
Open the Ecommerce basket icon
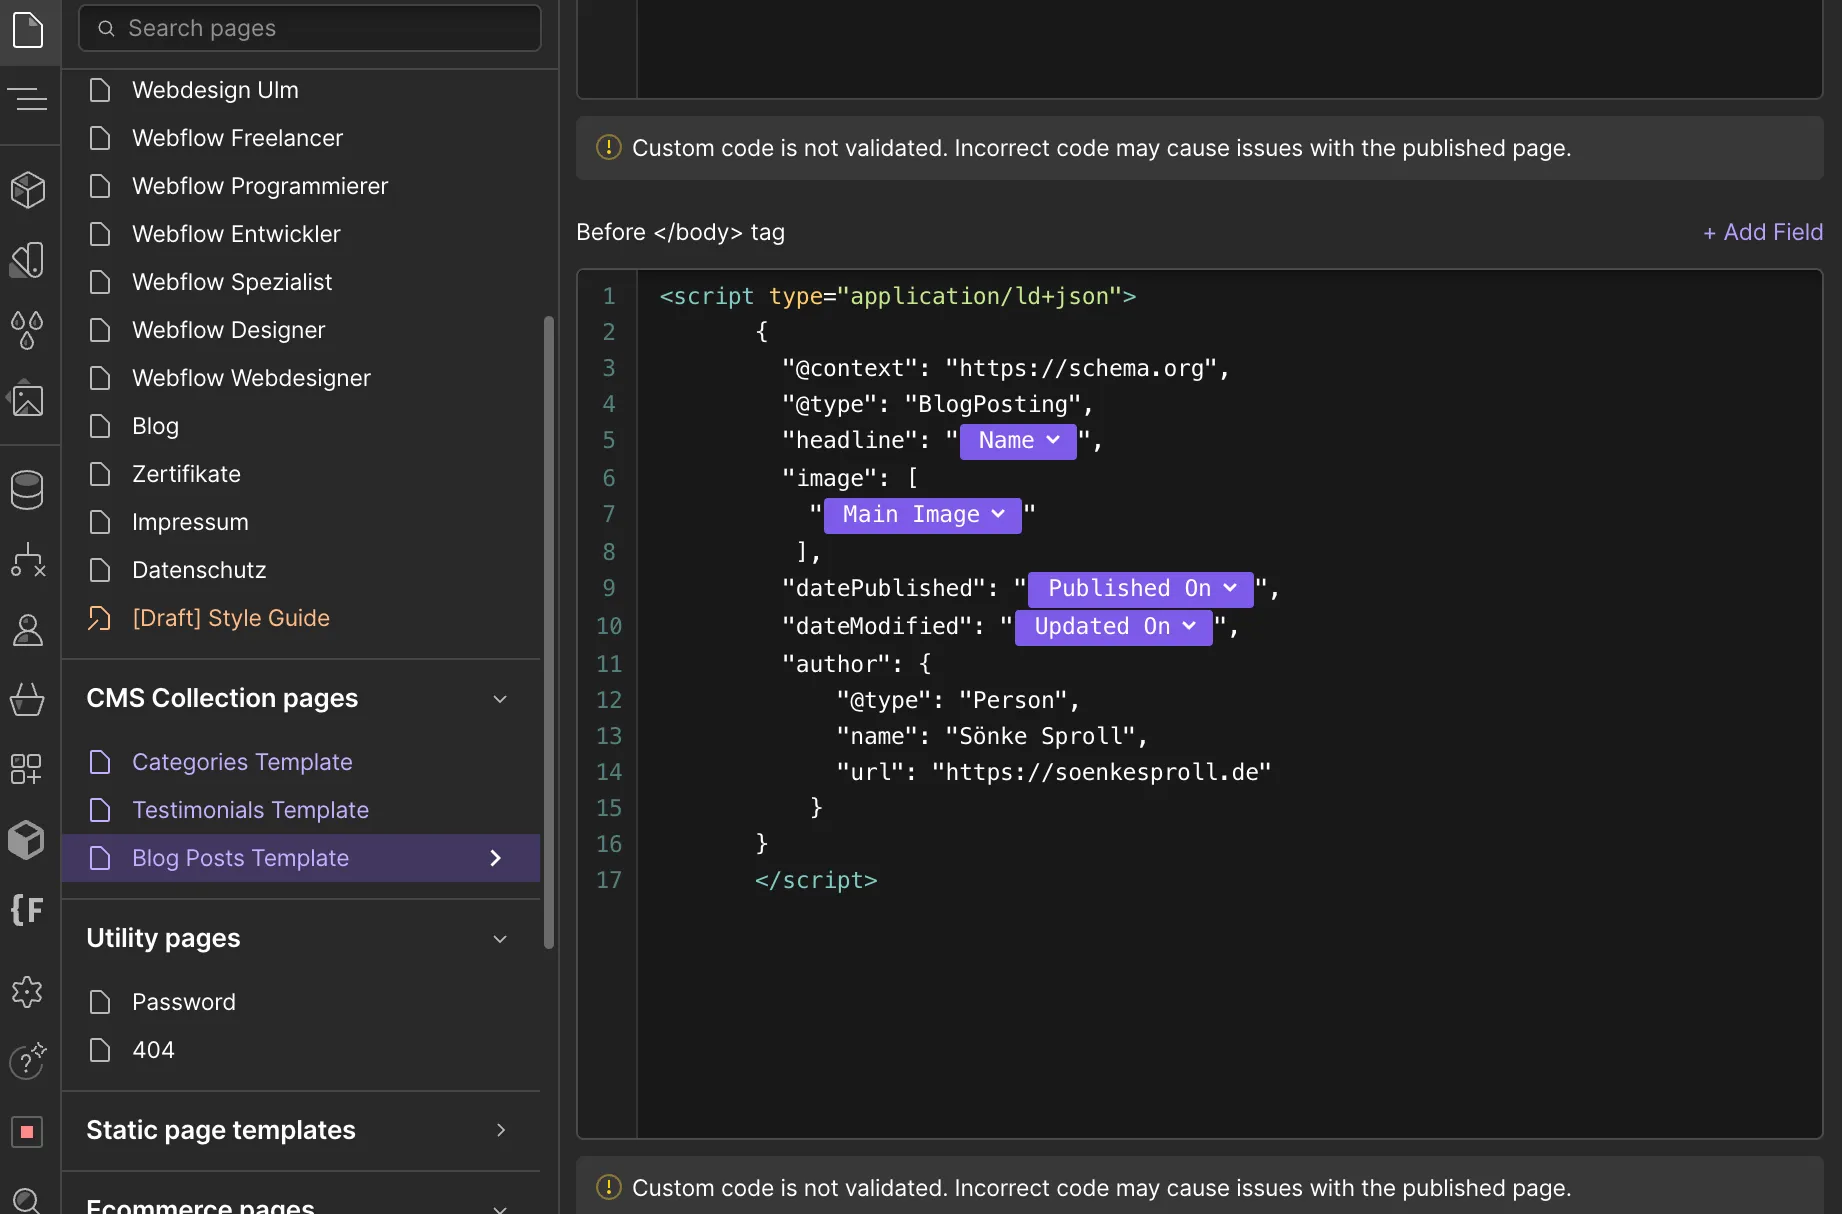coord(28,699)
